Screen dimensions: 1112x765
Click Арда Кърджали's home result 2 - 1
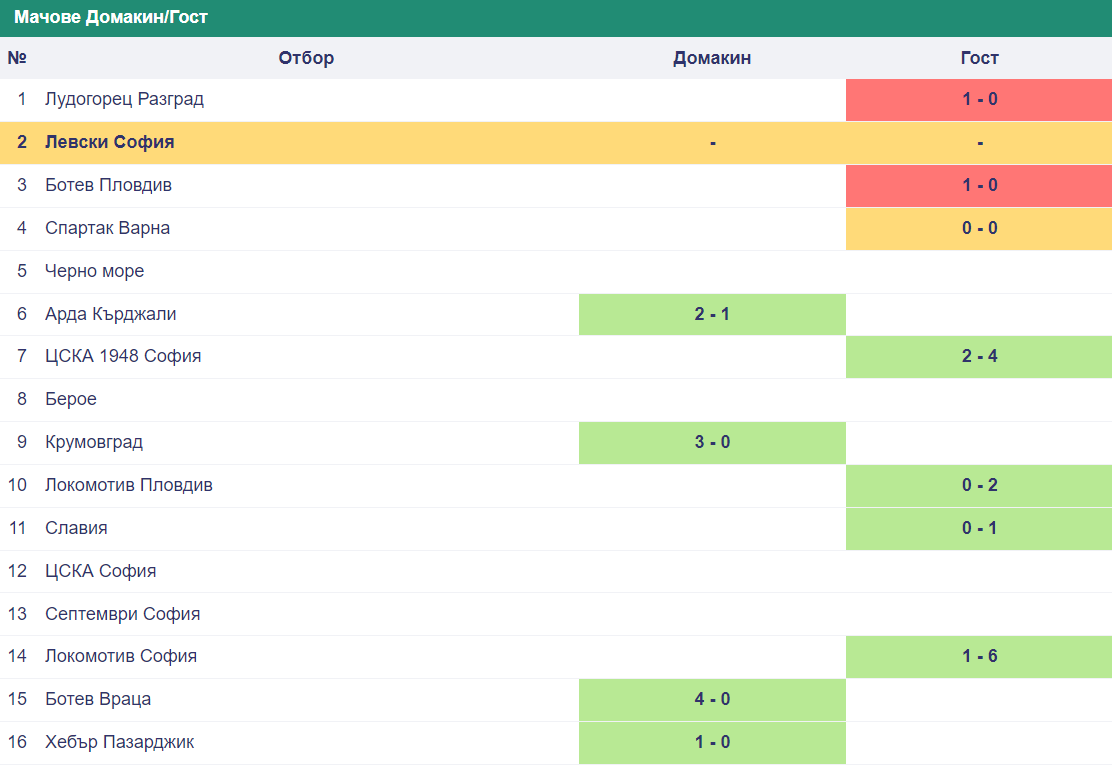(x=712, y=314)
